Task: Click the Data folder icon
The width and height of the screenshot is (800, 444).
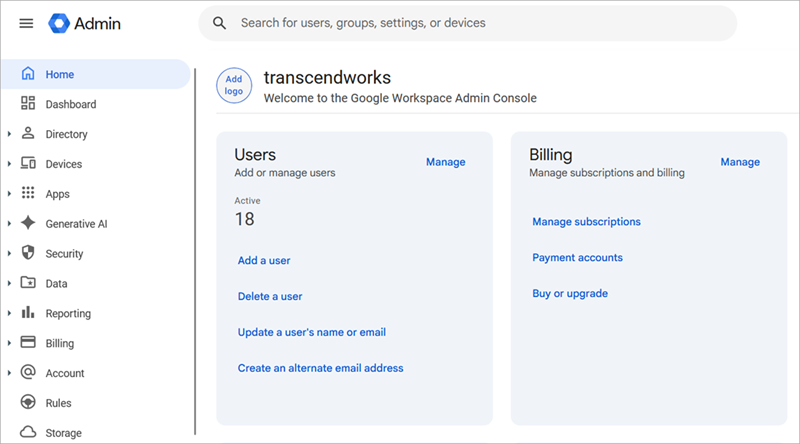Action: 28,282
